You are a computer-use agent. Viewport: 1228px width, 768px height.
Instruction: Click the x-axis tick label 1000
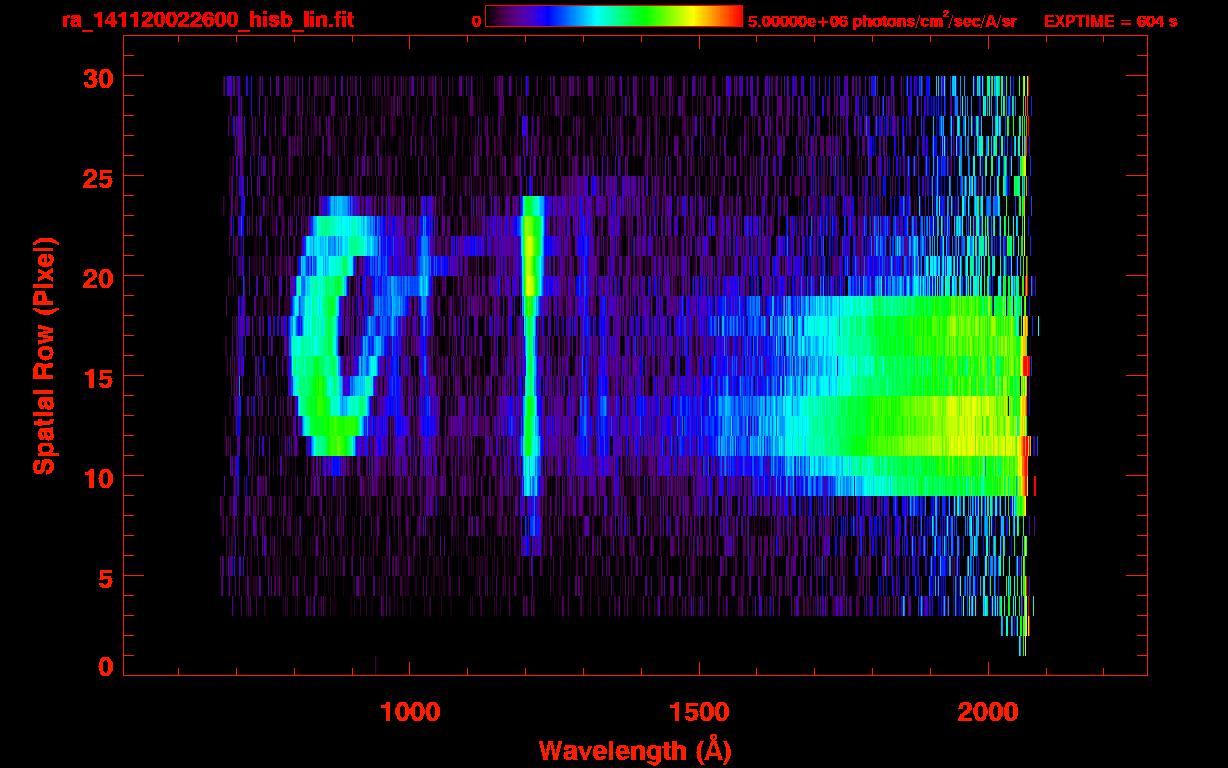point(410,712)
